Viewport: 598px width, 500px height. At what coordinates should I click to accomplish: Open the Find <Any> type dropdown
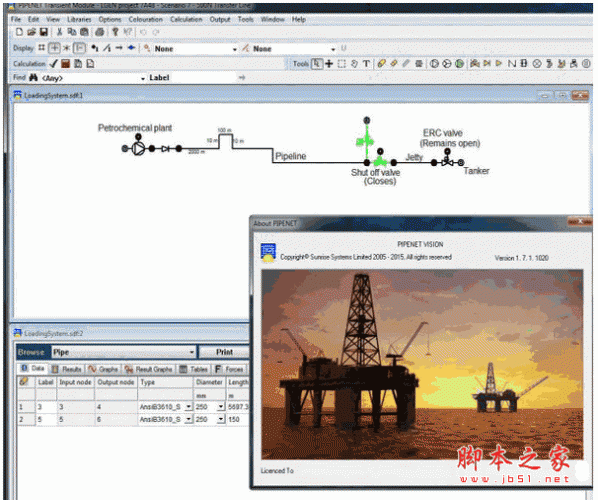click(143, 78)
